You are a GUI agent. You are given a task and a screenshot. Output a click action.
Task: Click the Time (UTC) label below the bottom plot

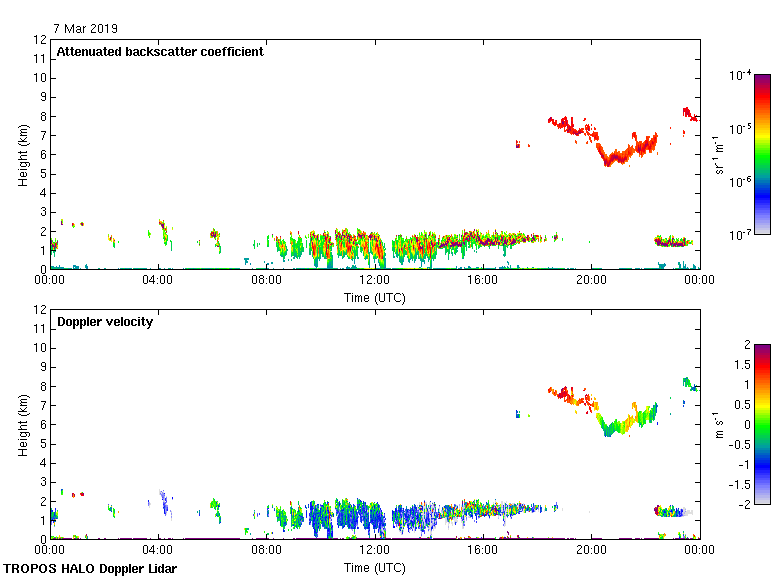(375, 567)
